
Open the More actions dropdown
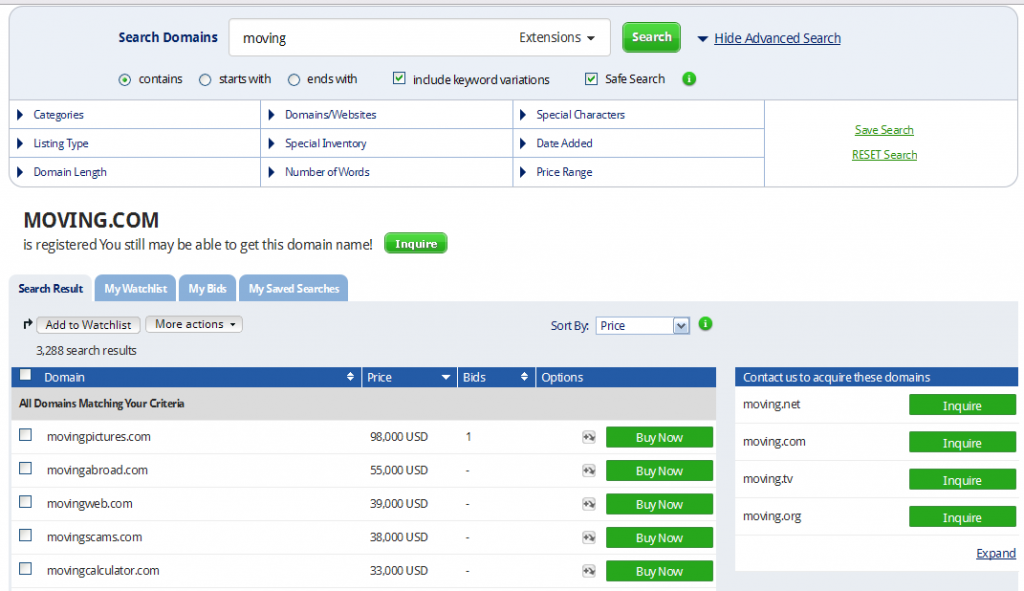(193, 324)
